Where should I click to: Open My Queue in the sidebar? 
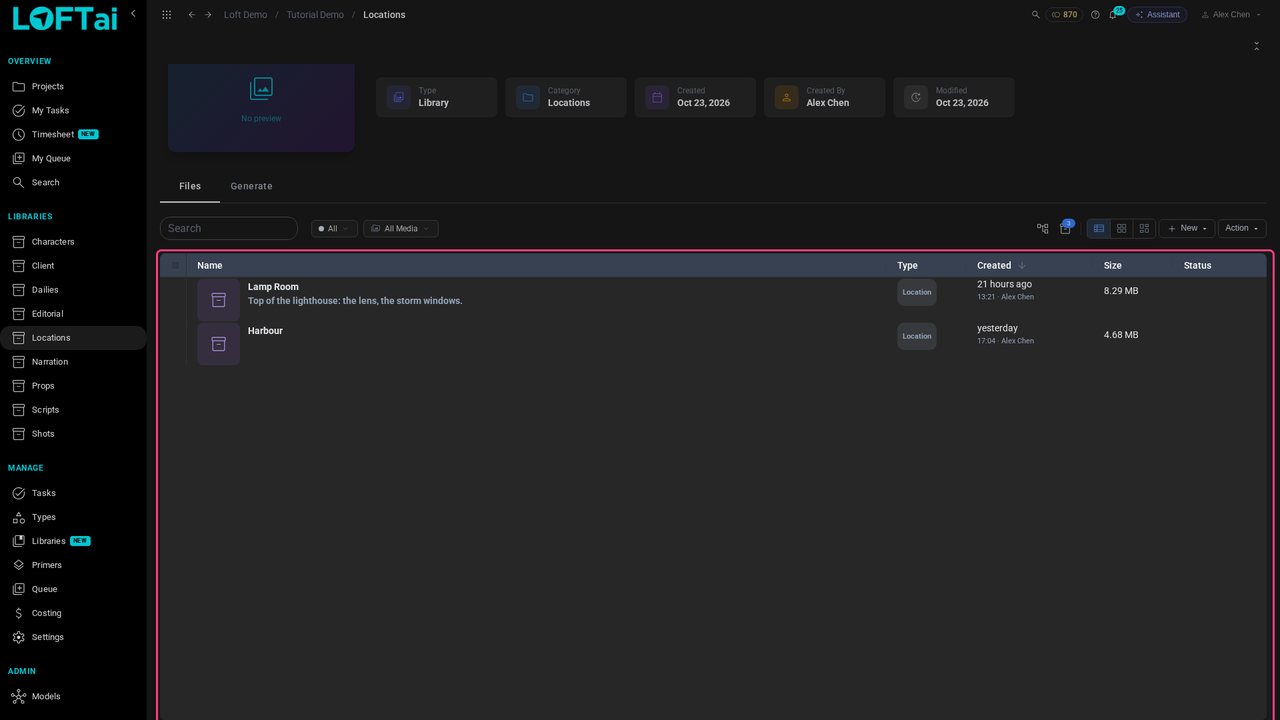pos(73,159)
